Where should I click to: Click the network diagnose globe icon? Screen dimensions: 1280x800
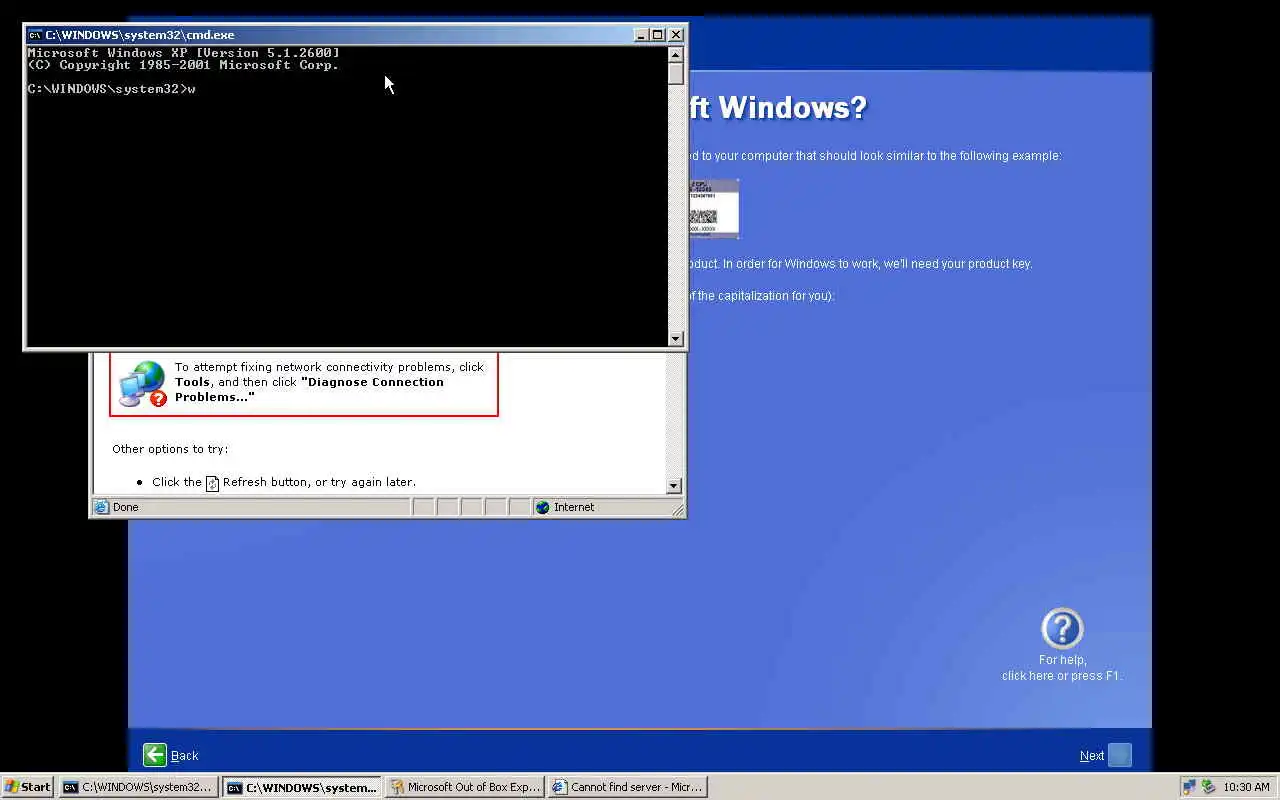[142, 383]
